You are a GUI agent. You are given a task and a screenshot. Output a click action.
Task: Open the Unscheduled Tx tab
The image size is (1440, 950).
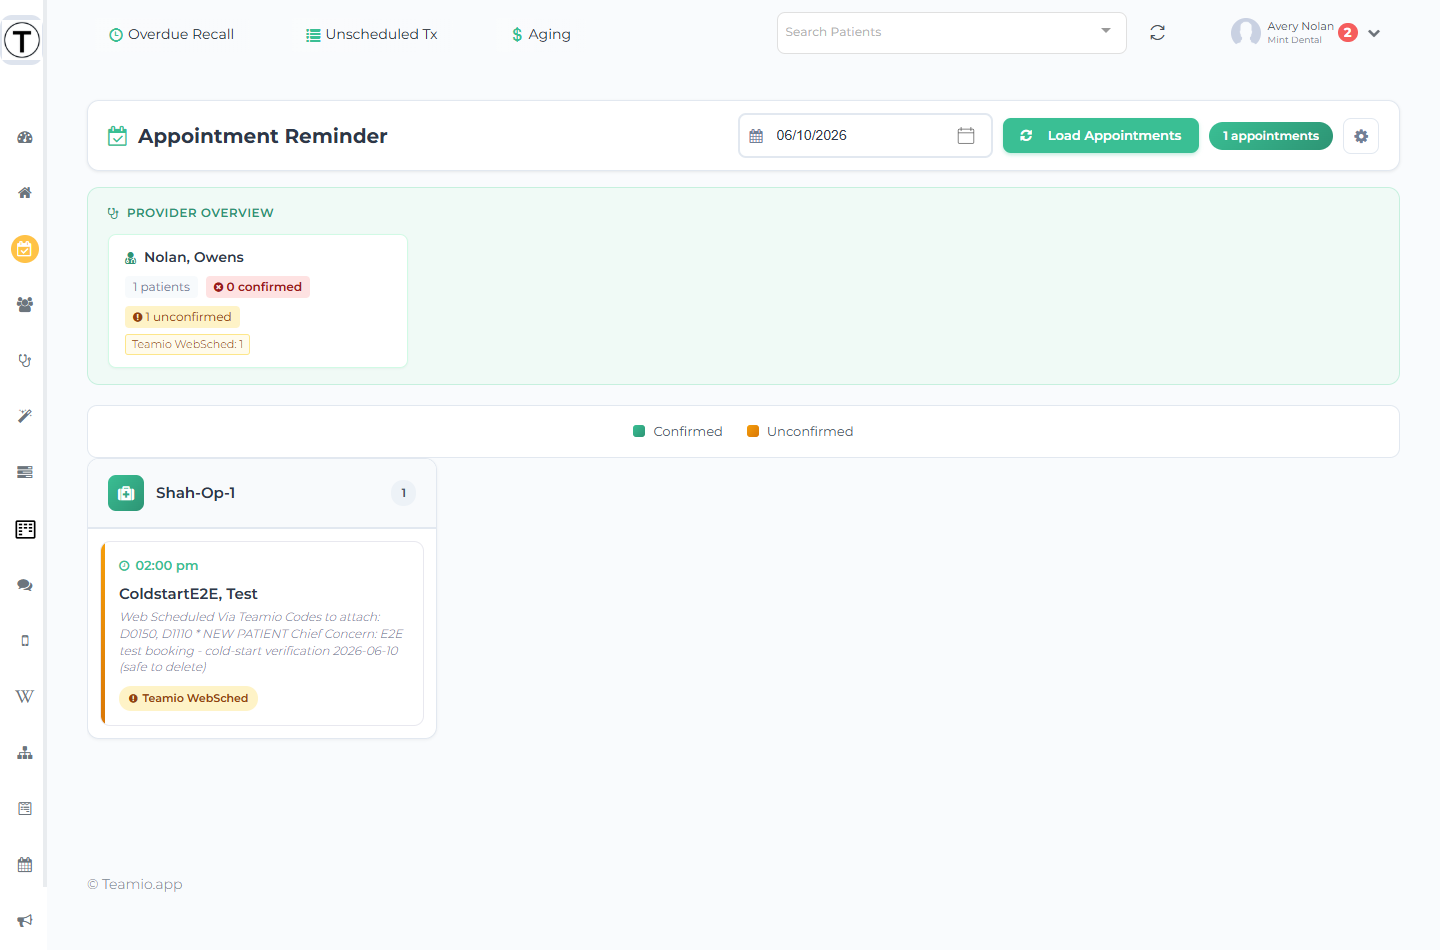point(371,34)
